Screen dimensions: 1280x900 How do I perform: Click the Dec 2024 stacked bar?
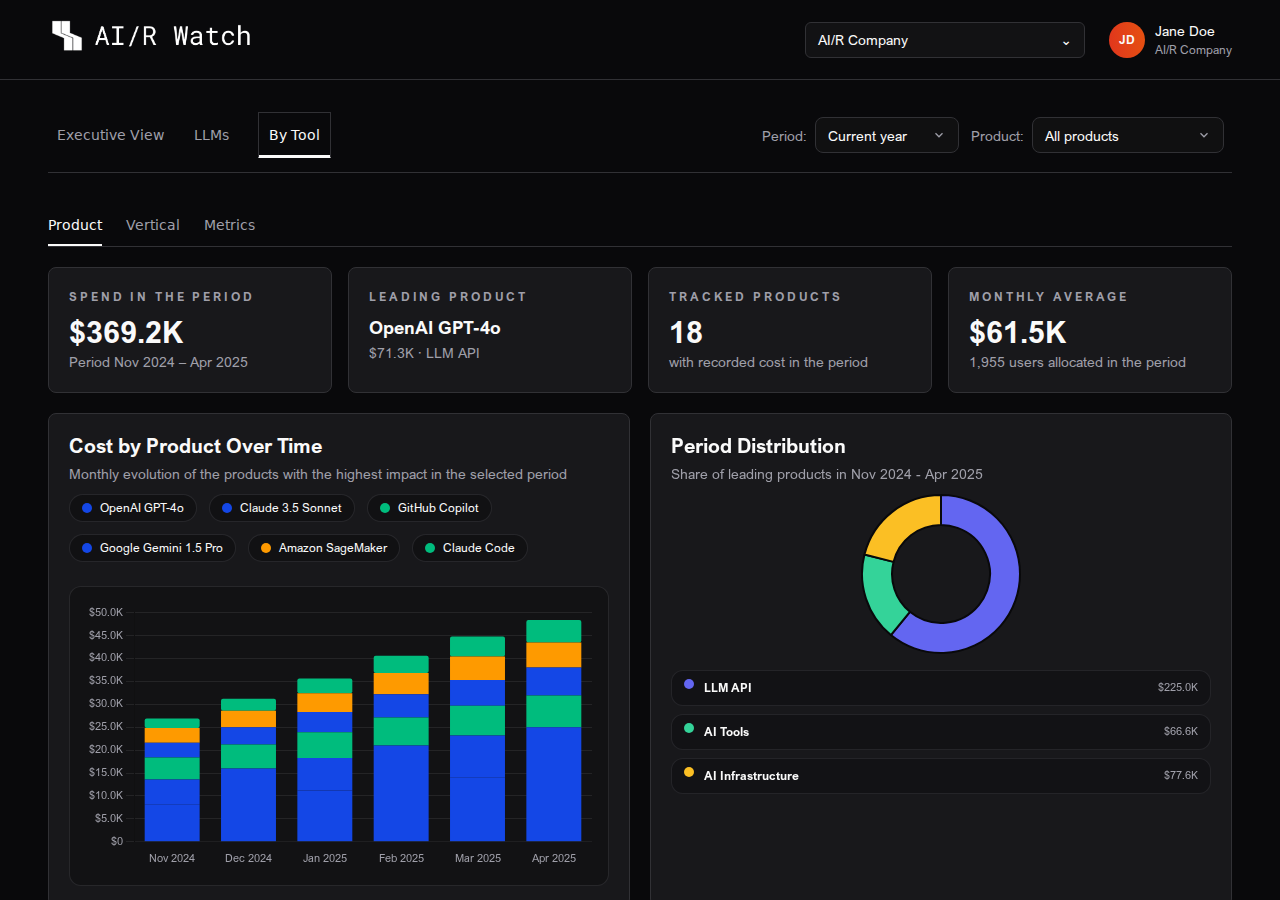pyautogui.click(x=248, y=770)
